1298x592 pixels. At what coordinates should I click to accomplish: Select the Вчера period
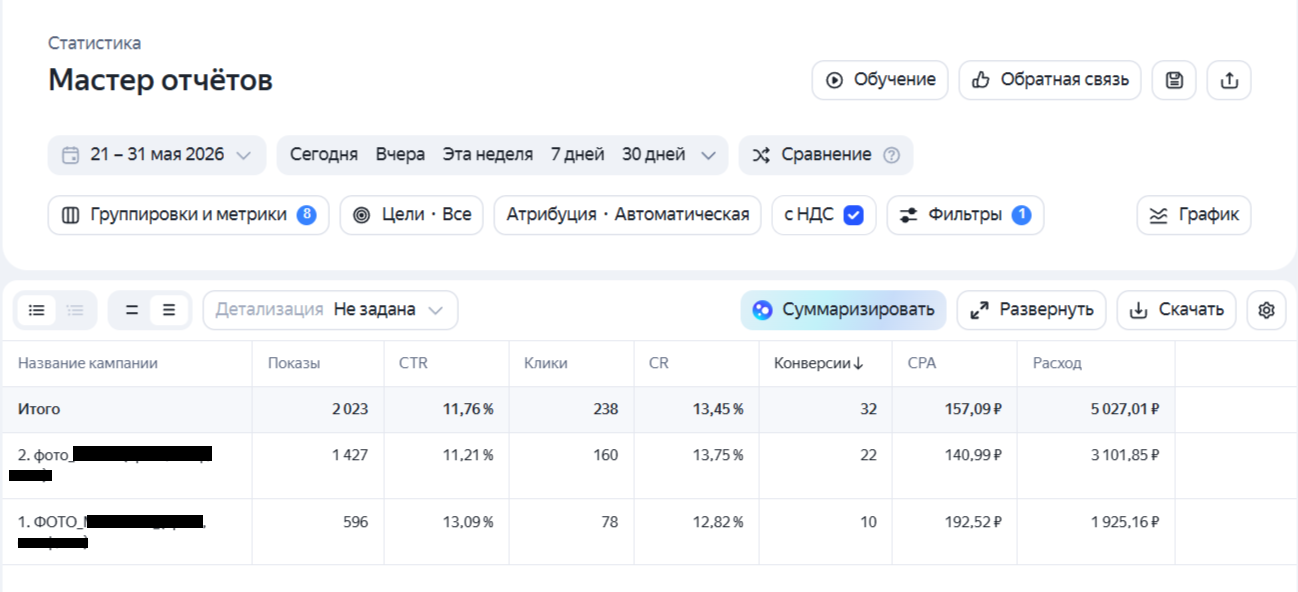[x=400, y=155]
